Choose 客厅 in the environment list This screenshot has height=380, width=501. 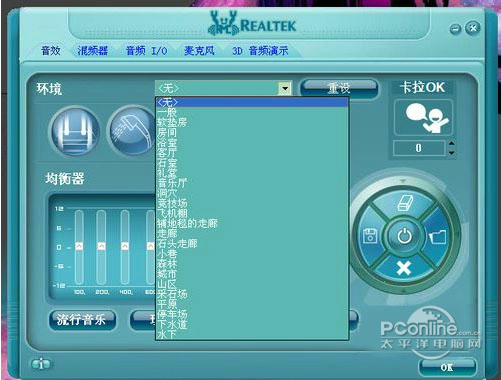(x=252, y=153)
